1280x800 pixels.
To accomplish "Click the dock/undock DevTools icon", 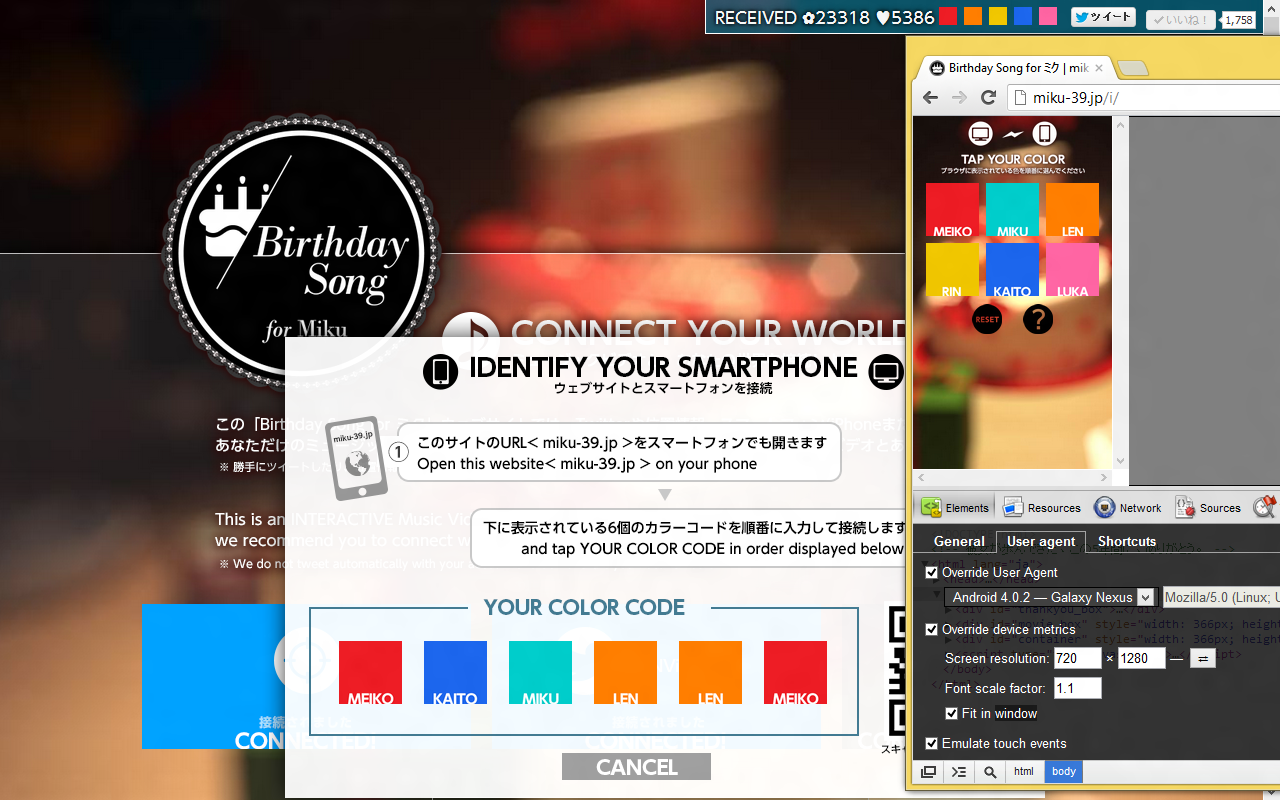I will tap(928, 771).
